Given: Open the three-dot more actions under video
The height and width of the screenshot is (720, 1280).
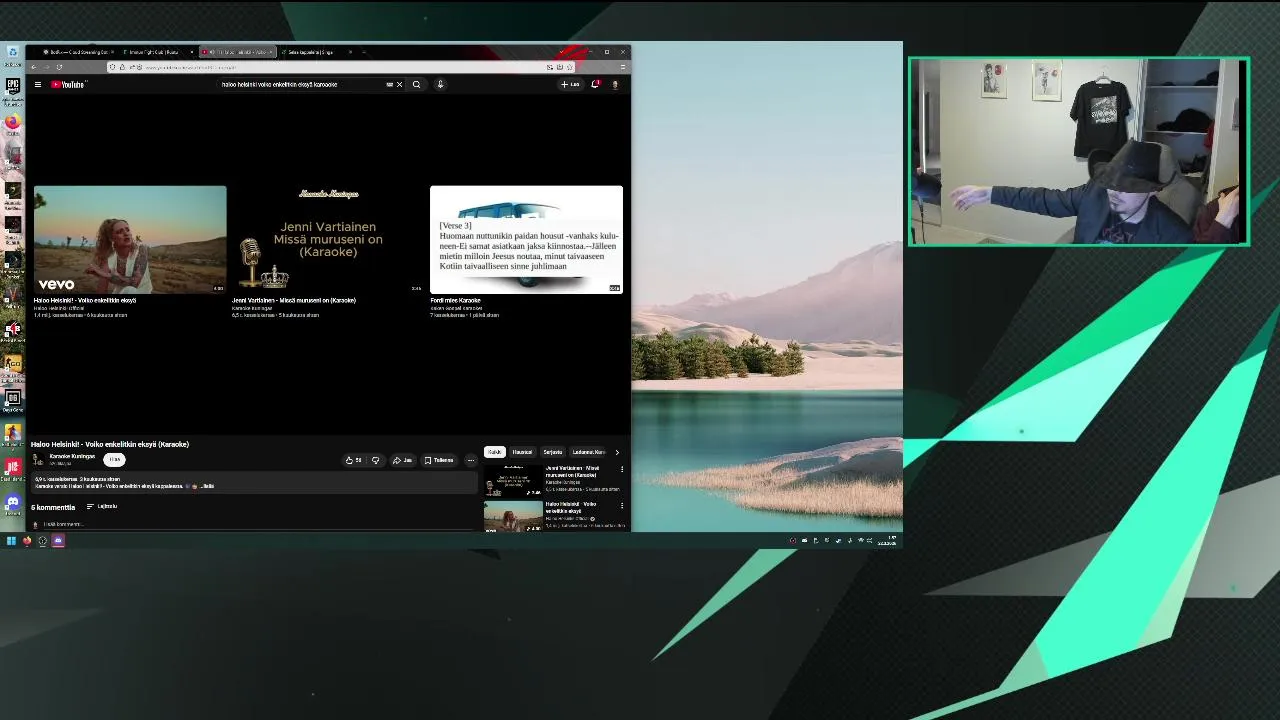Looking at the screenshot, I should (470, 460).
